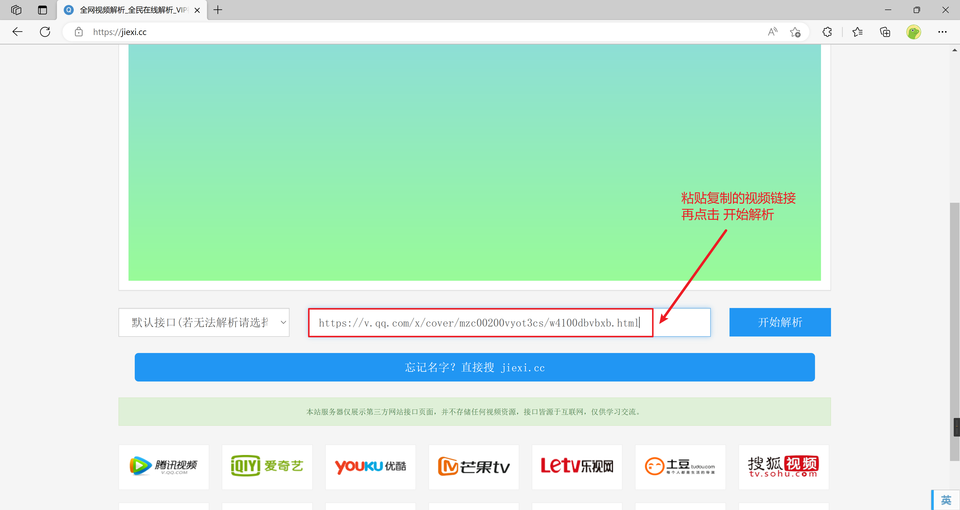Open the 腾讯视频 site logo
Screen dimensions: 960x510
coord(163,467)
